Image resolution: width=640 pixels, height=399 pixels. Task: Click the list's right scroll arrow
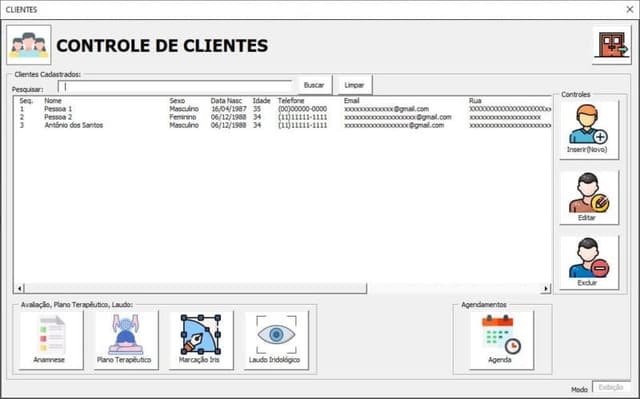546,288
